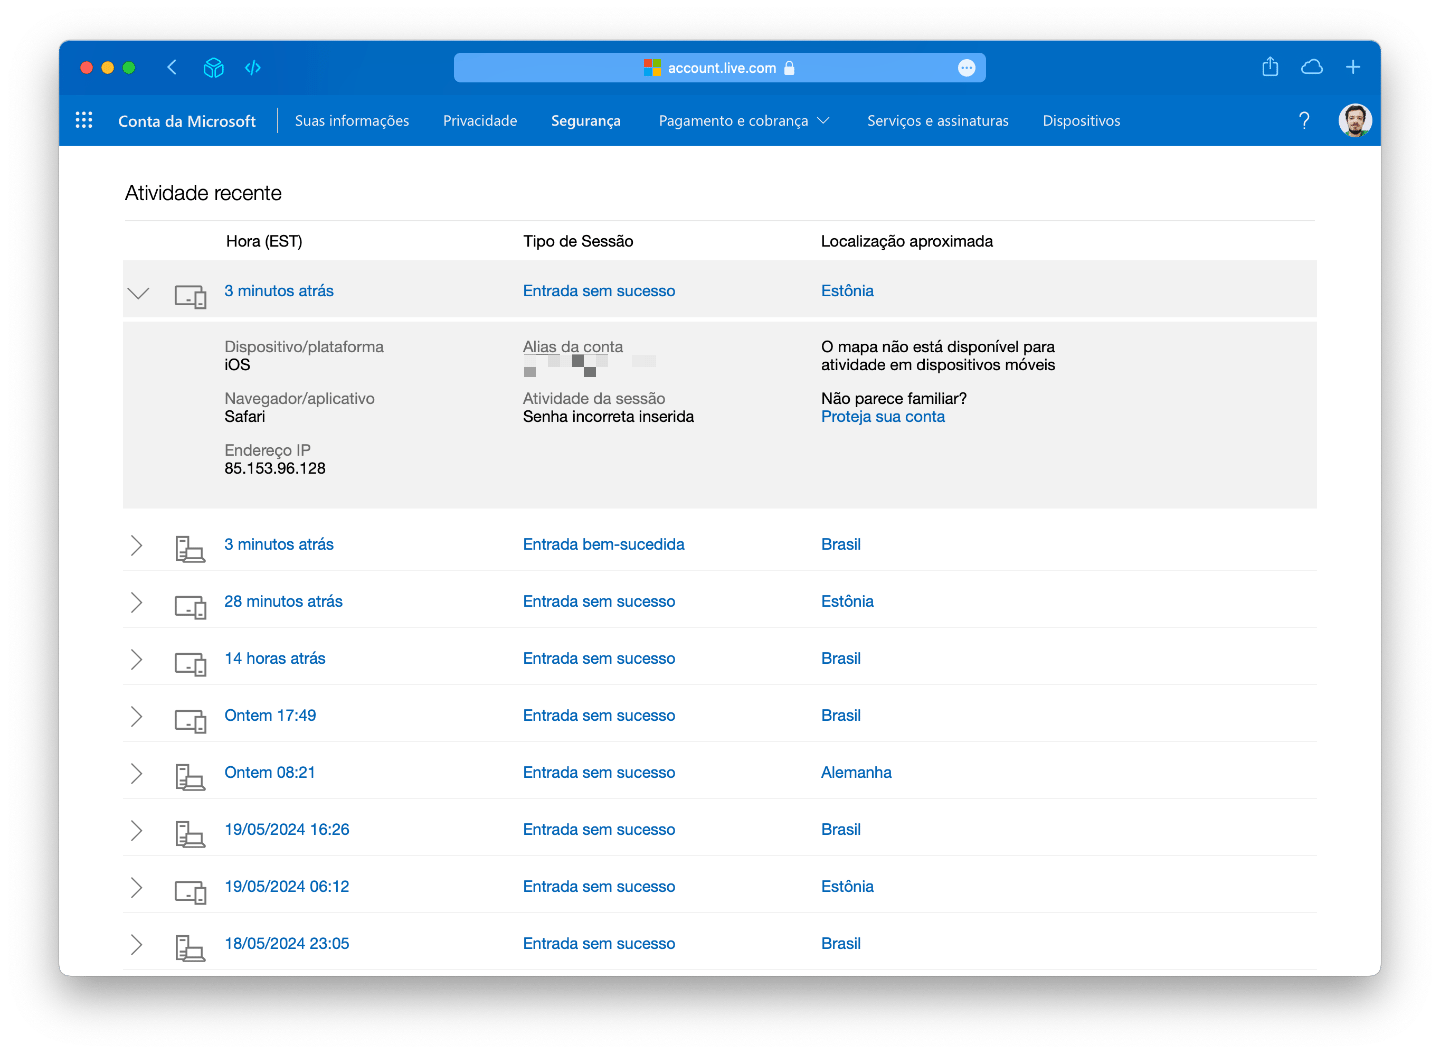Switch to Dispositivos tab

pyautogui.click(x=1081, y=121)
